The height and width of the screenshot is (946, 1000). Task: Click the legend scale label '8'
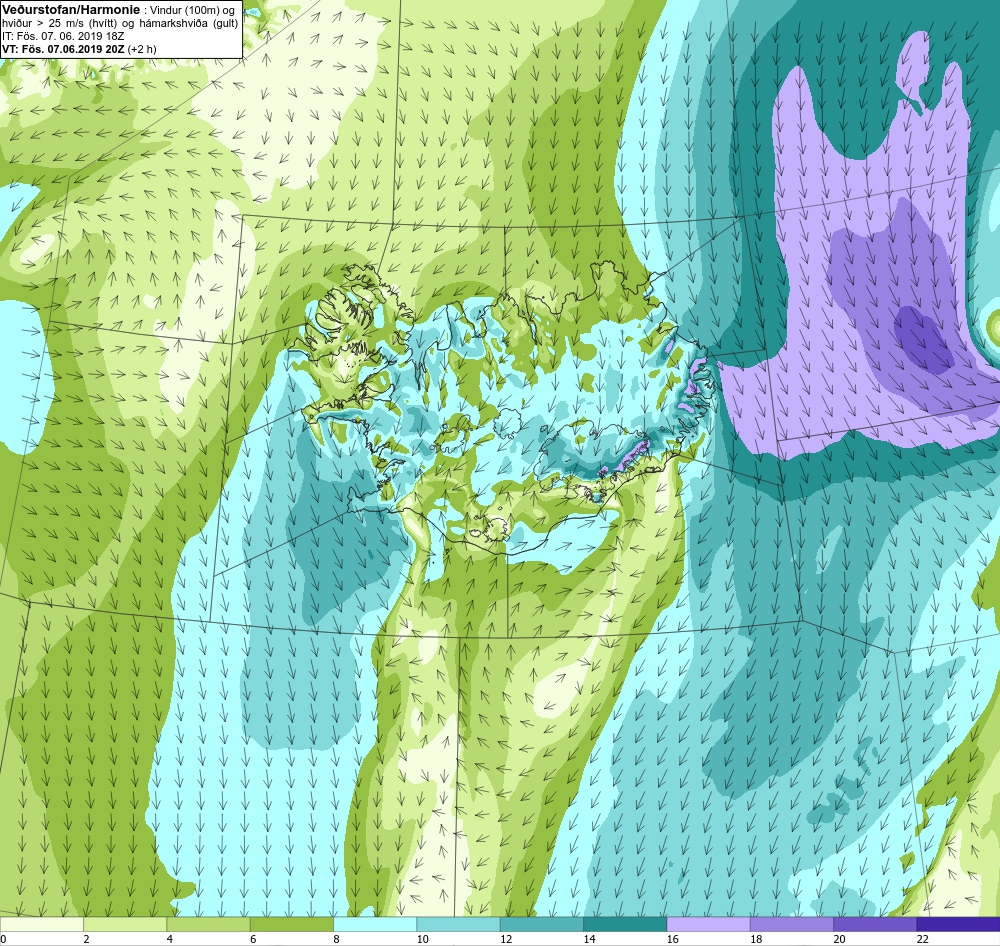point(336,939)
